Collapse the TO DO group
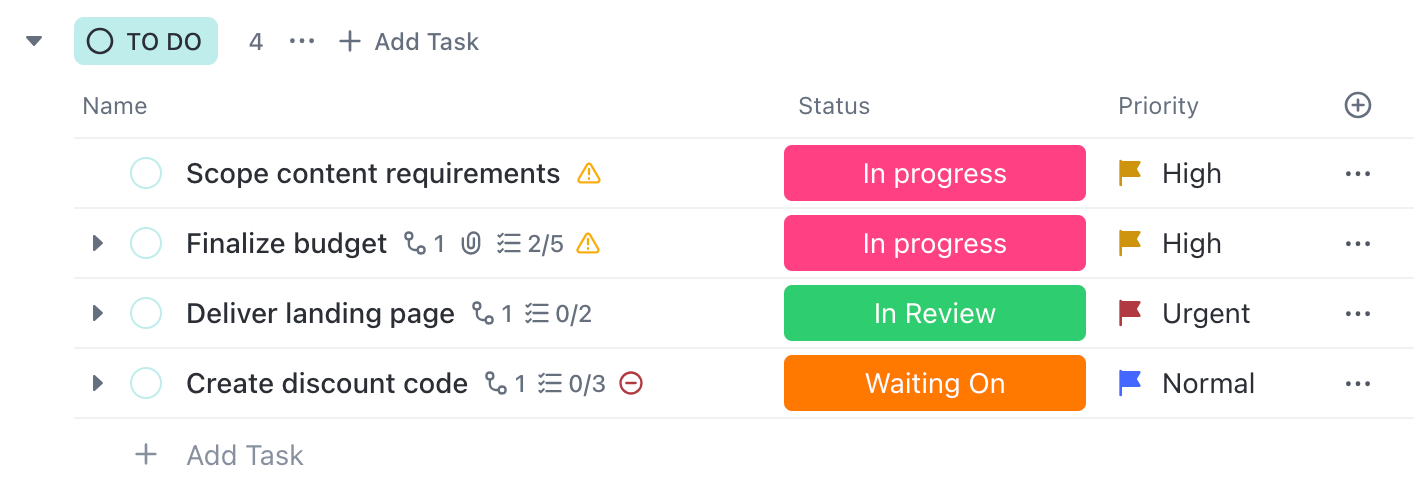 pos(35,41)
